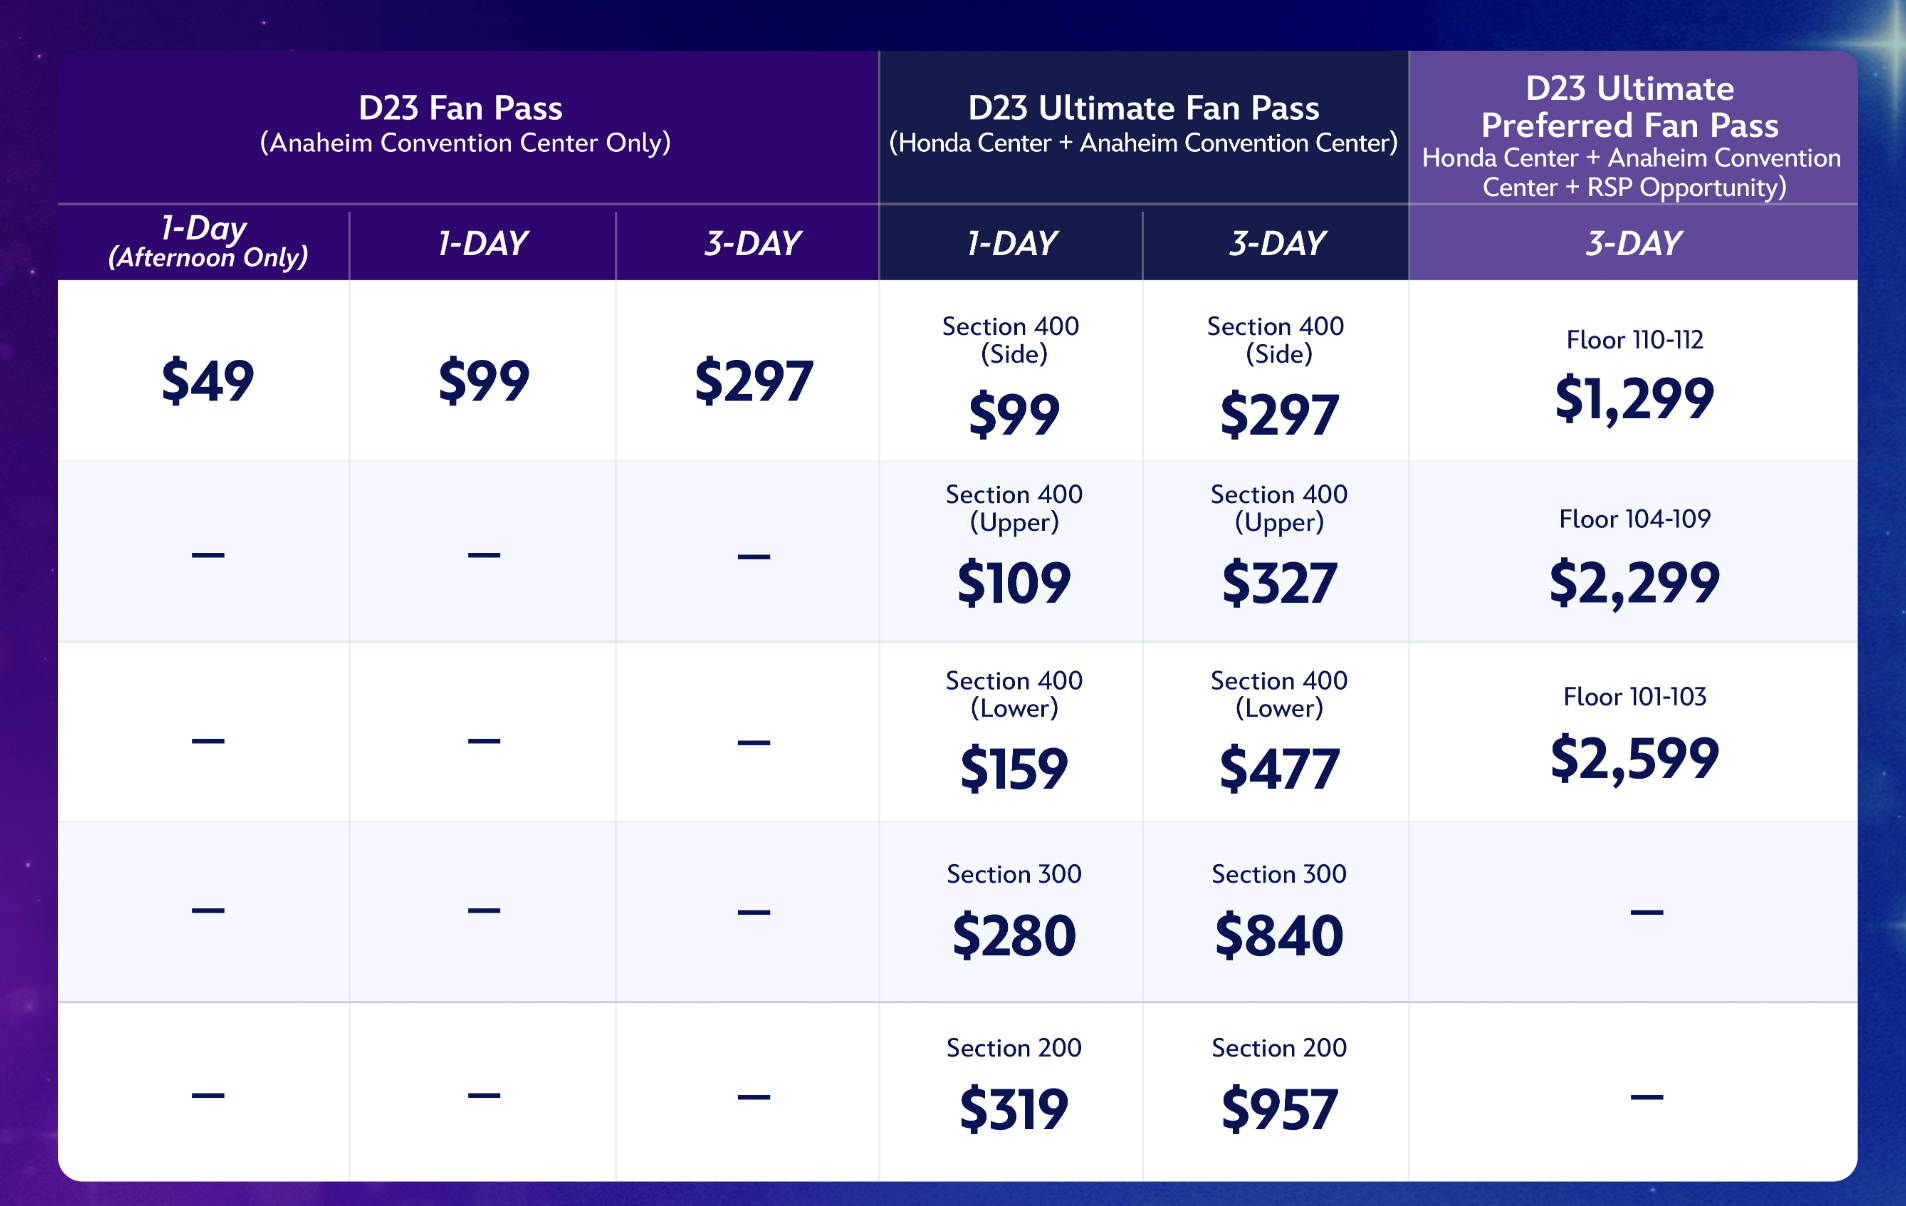Click the 1-Day (Afternoon Only) column header
1906x1206 pixels.
(x=207, y=243)
